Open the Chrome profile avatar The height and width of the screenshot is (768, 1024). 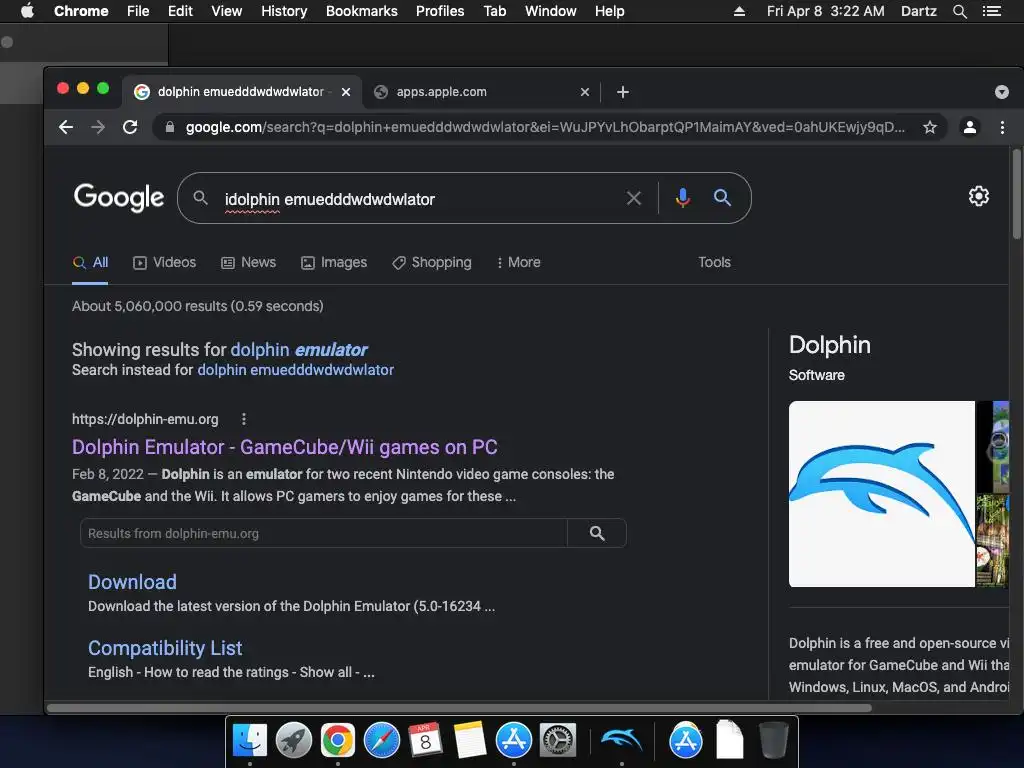pyautogui.click(x=970, y=127)
